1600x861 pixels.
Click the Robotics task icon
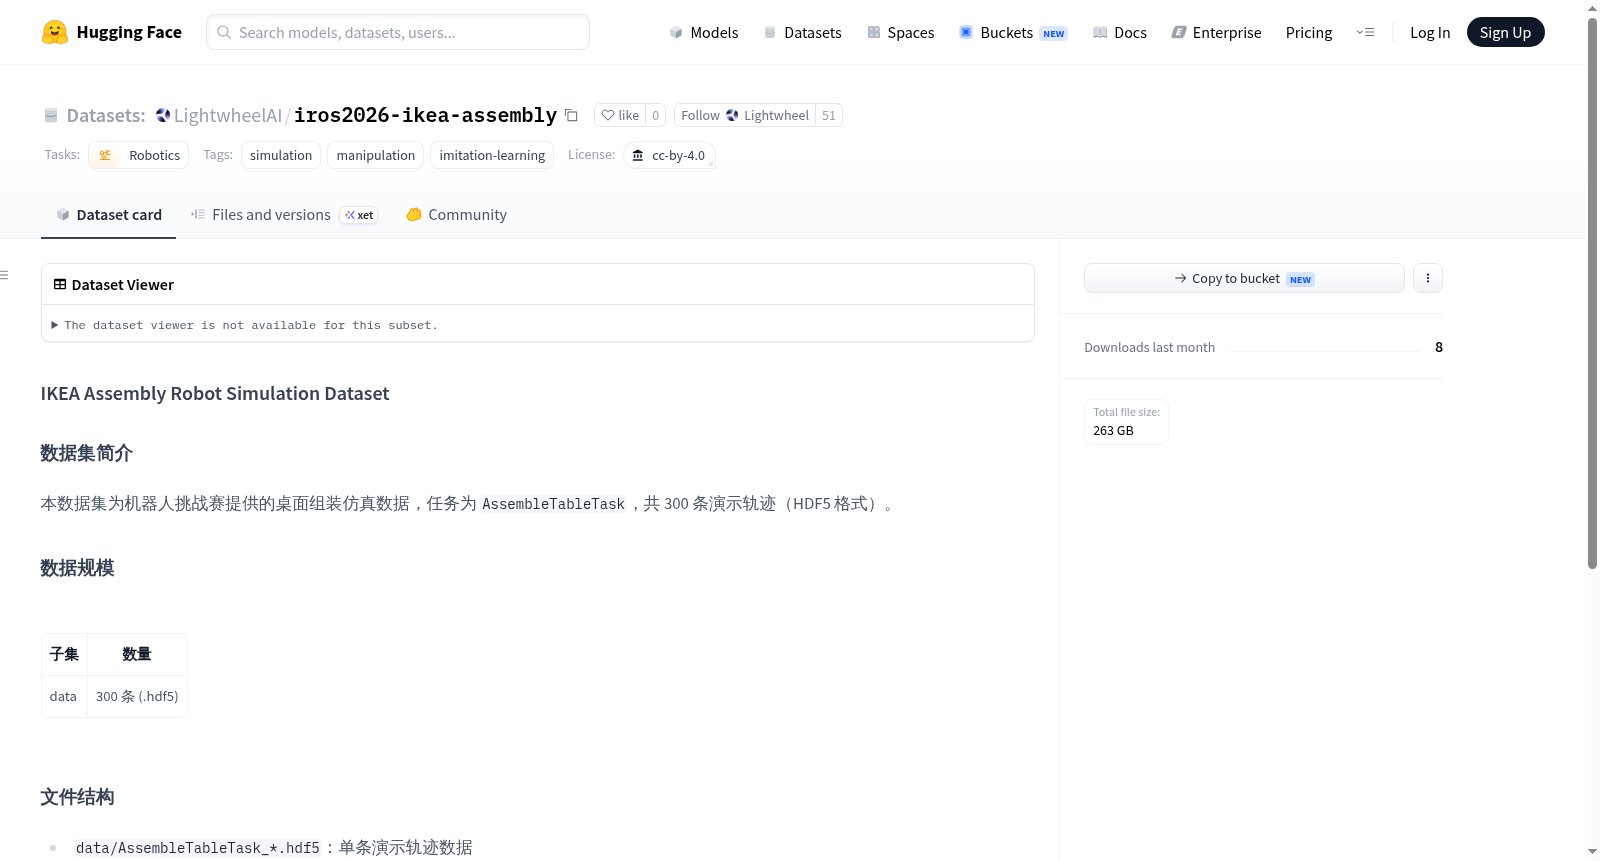pyautogui.click(x=105, y=155)
